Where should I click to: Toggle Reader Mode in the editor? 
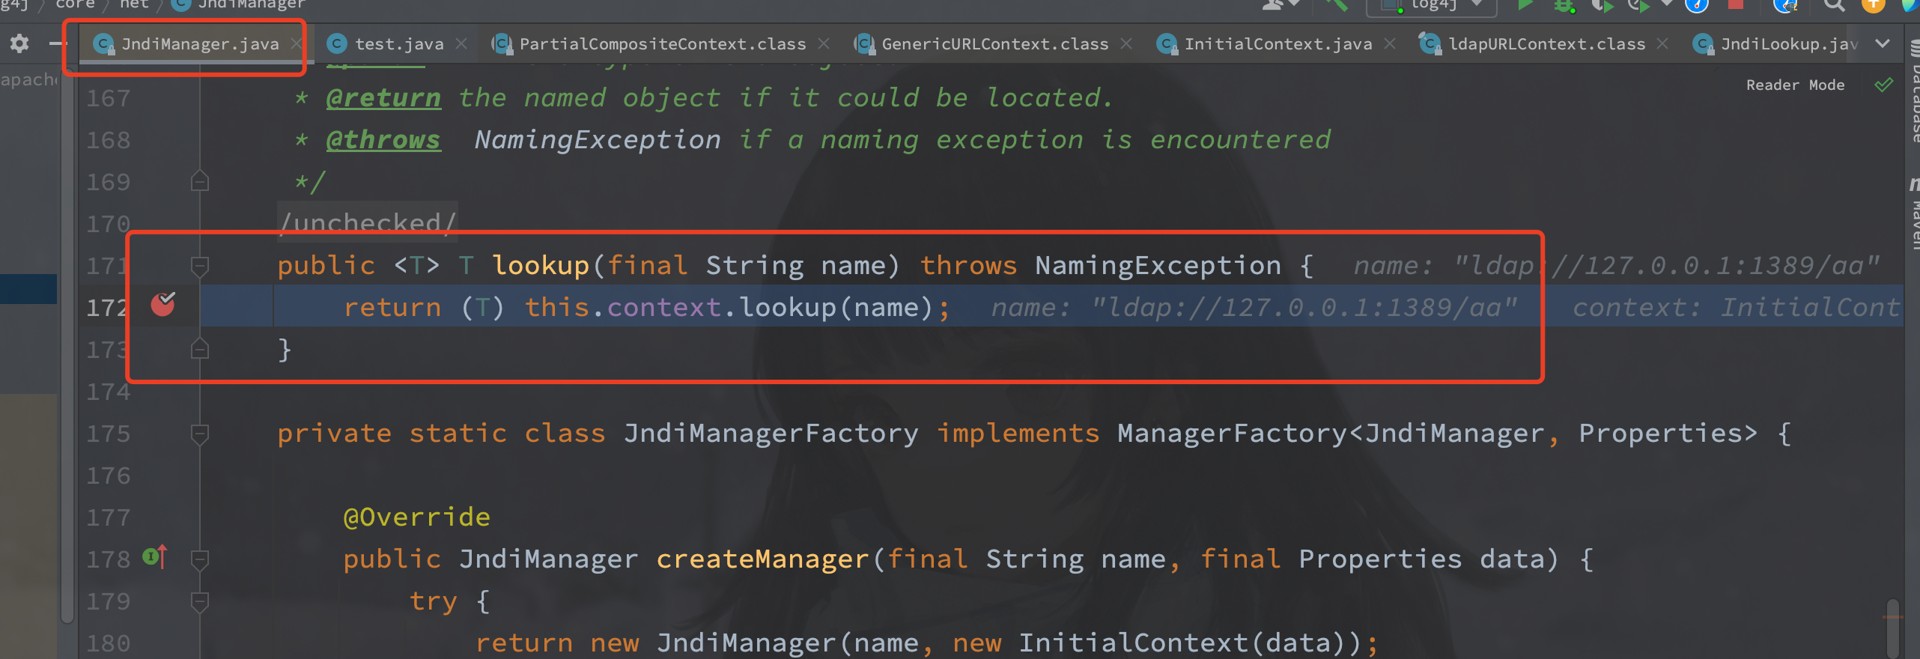click(x=1795, y=85)
